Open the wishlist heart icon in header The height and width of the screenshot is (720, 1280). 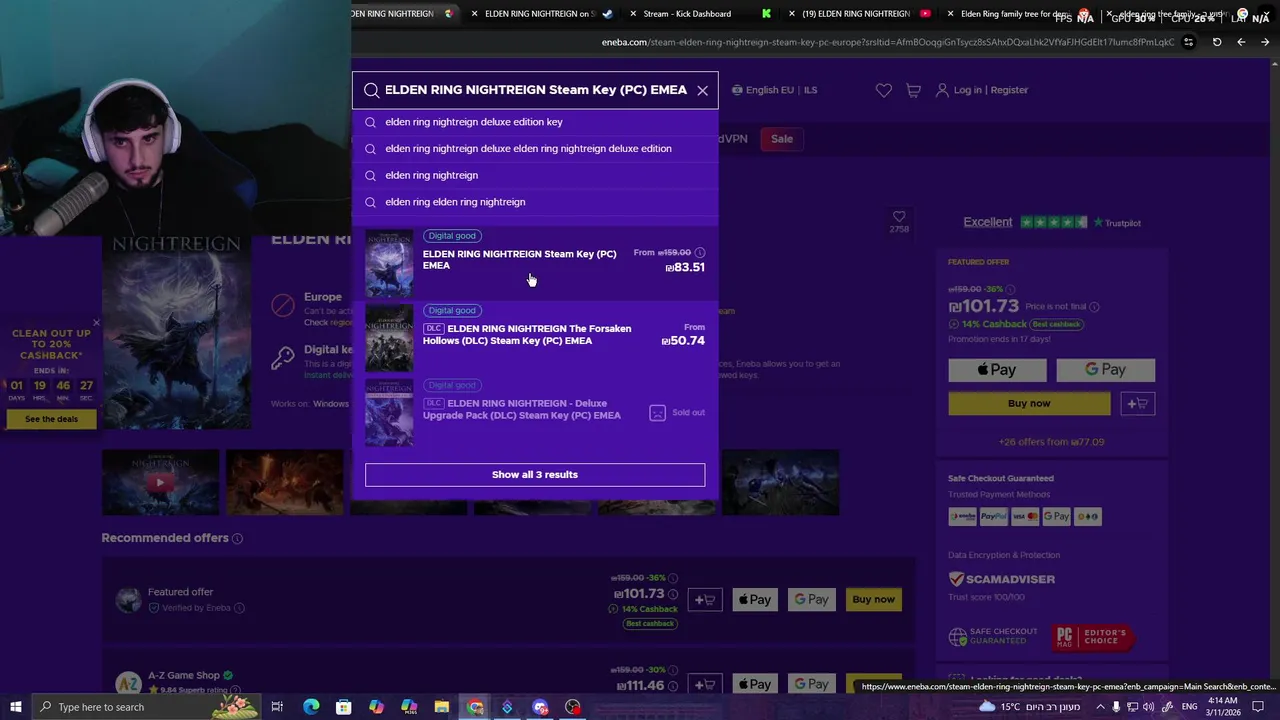[x=884, y=90]
